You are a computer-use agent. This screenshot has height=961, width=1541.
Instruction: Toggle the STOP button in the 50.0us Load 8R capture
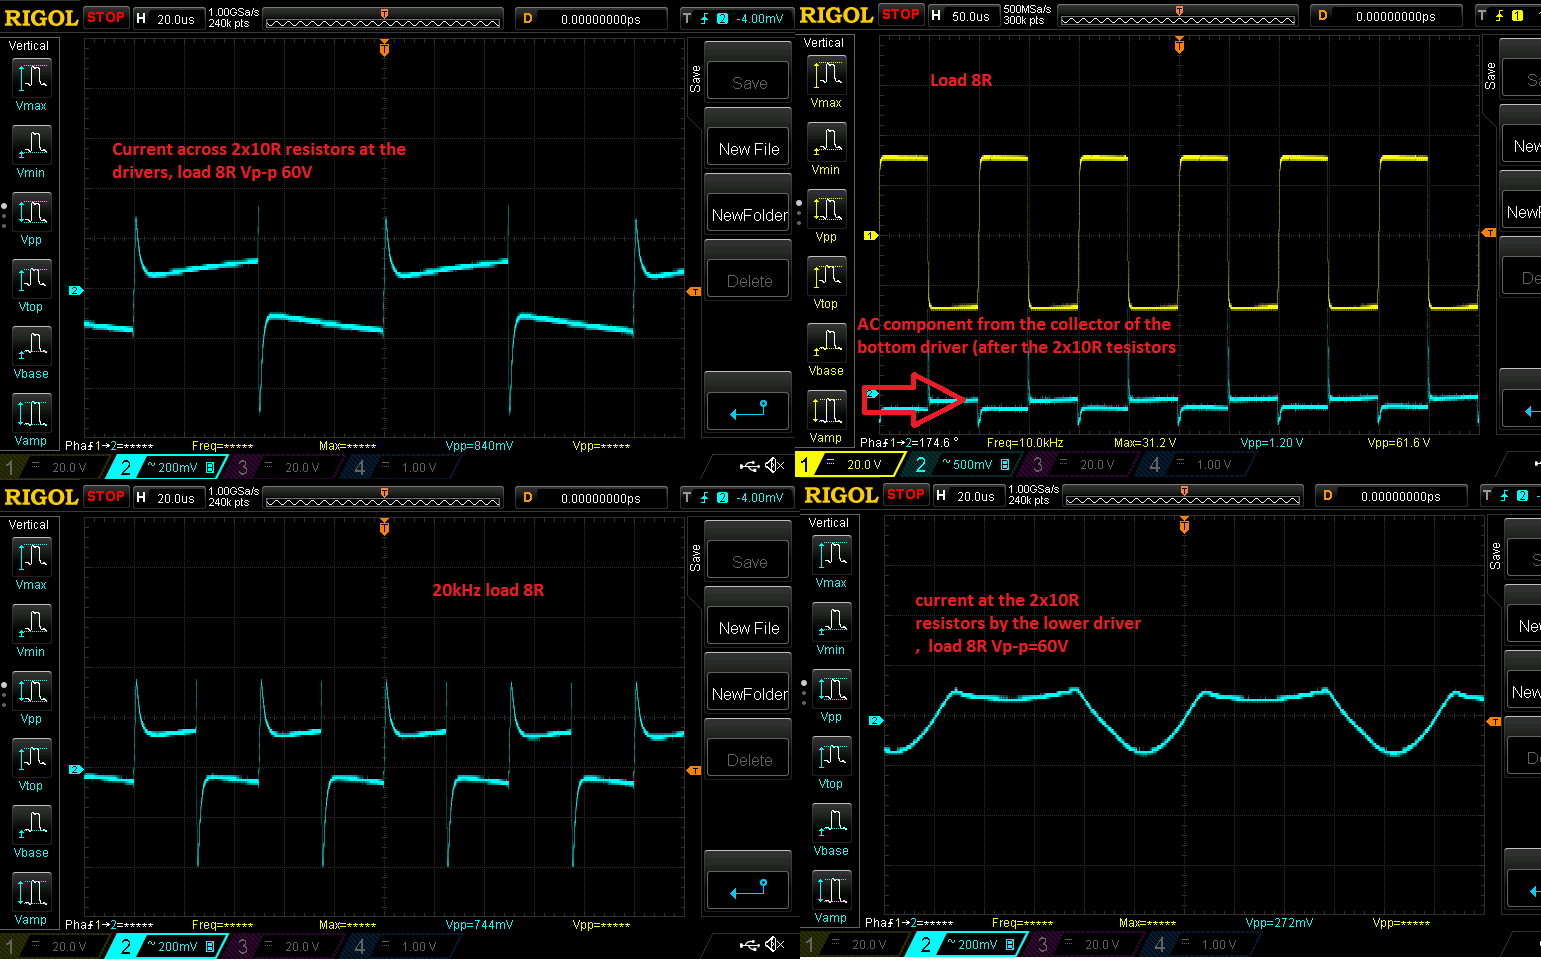tap(901, 14)
